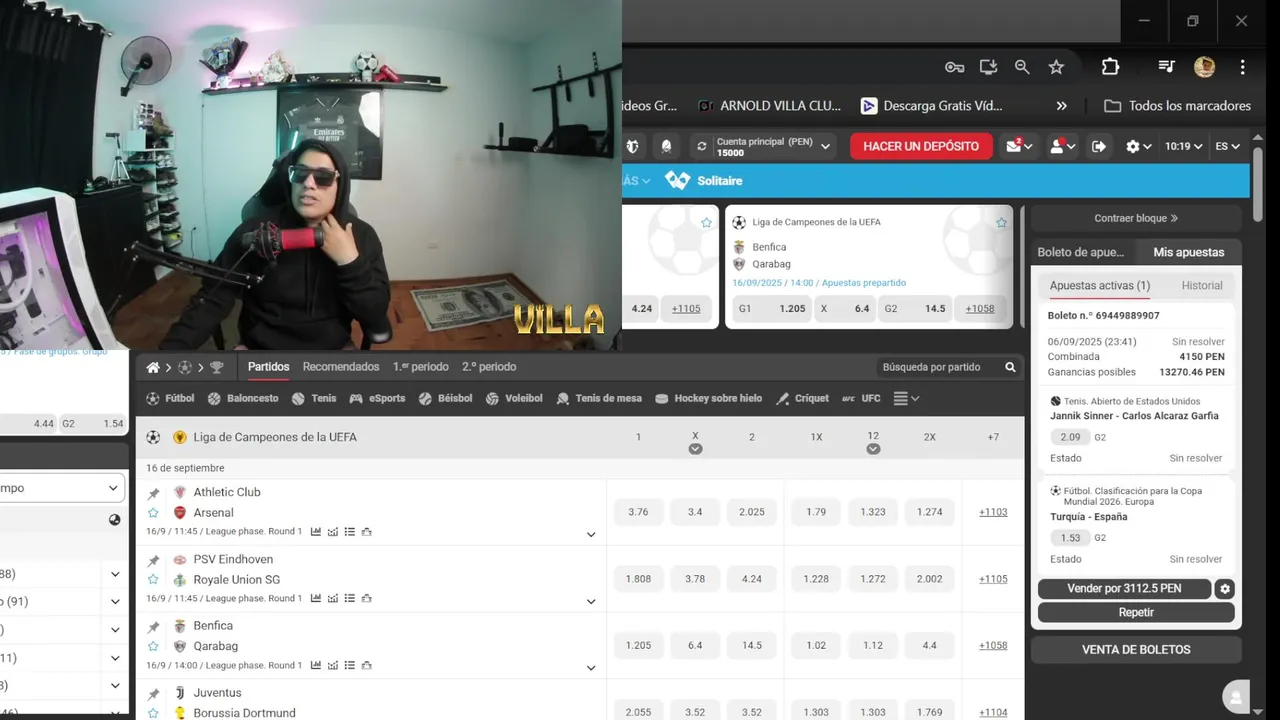Favorite the Benfica vs Qarabag list star
This screenshot has width=1280, height=720.
pyautogui.click(x=153, y=647)
